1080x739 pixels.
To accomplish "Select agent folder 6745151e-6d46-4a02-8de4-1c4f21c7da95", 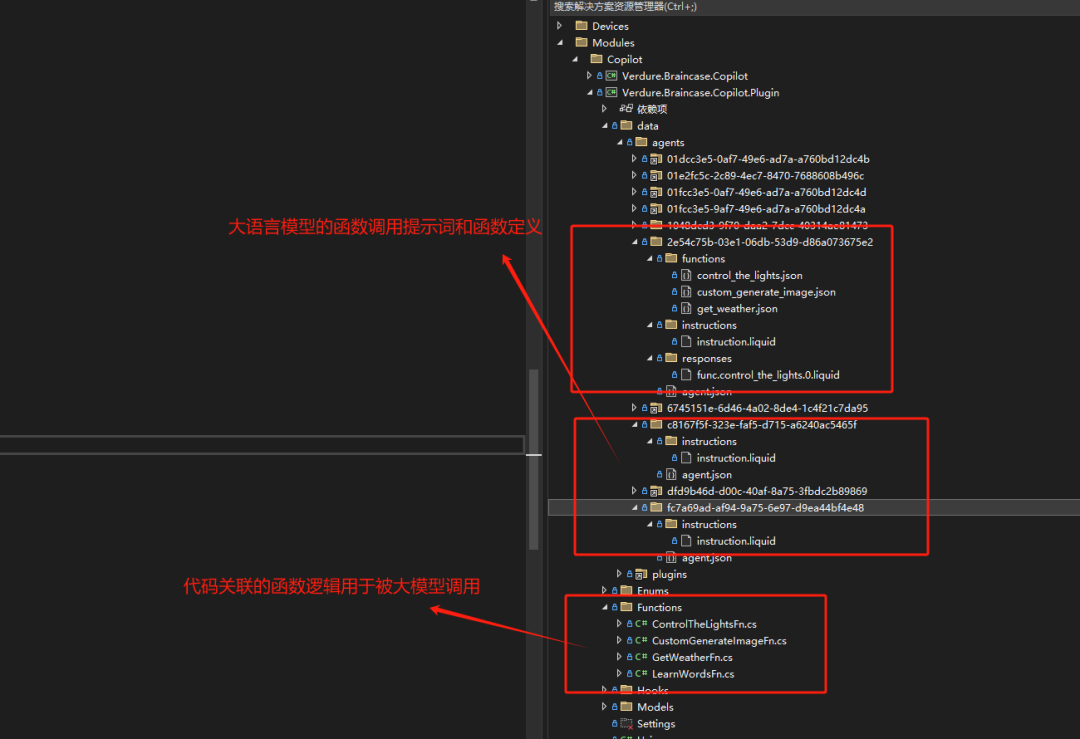I will pos(767,408).
